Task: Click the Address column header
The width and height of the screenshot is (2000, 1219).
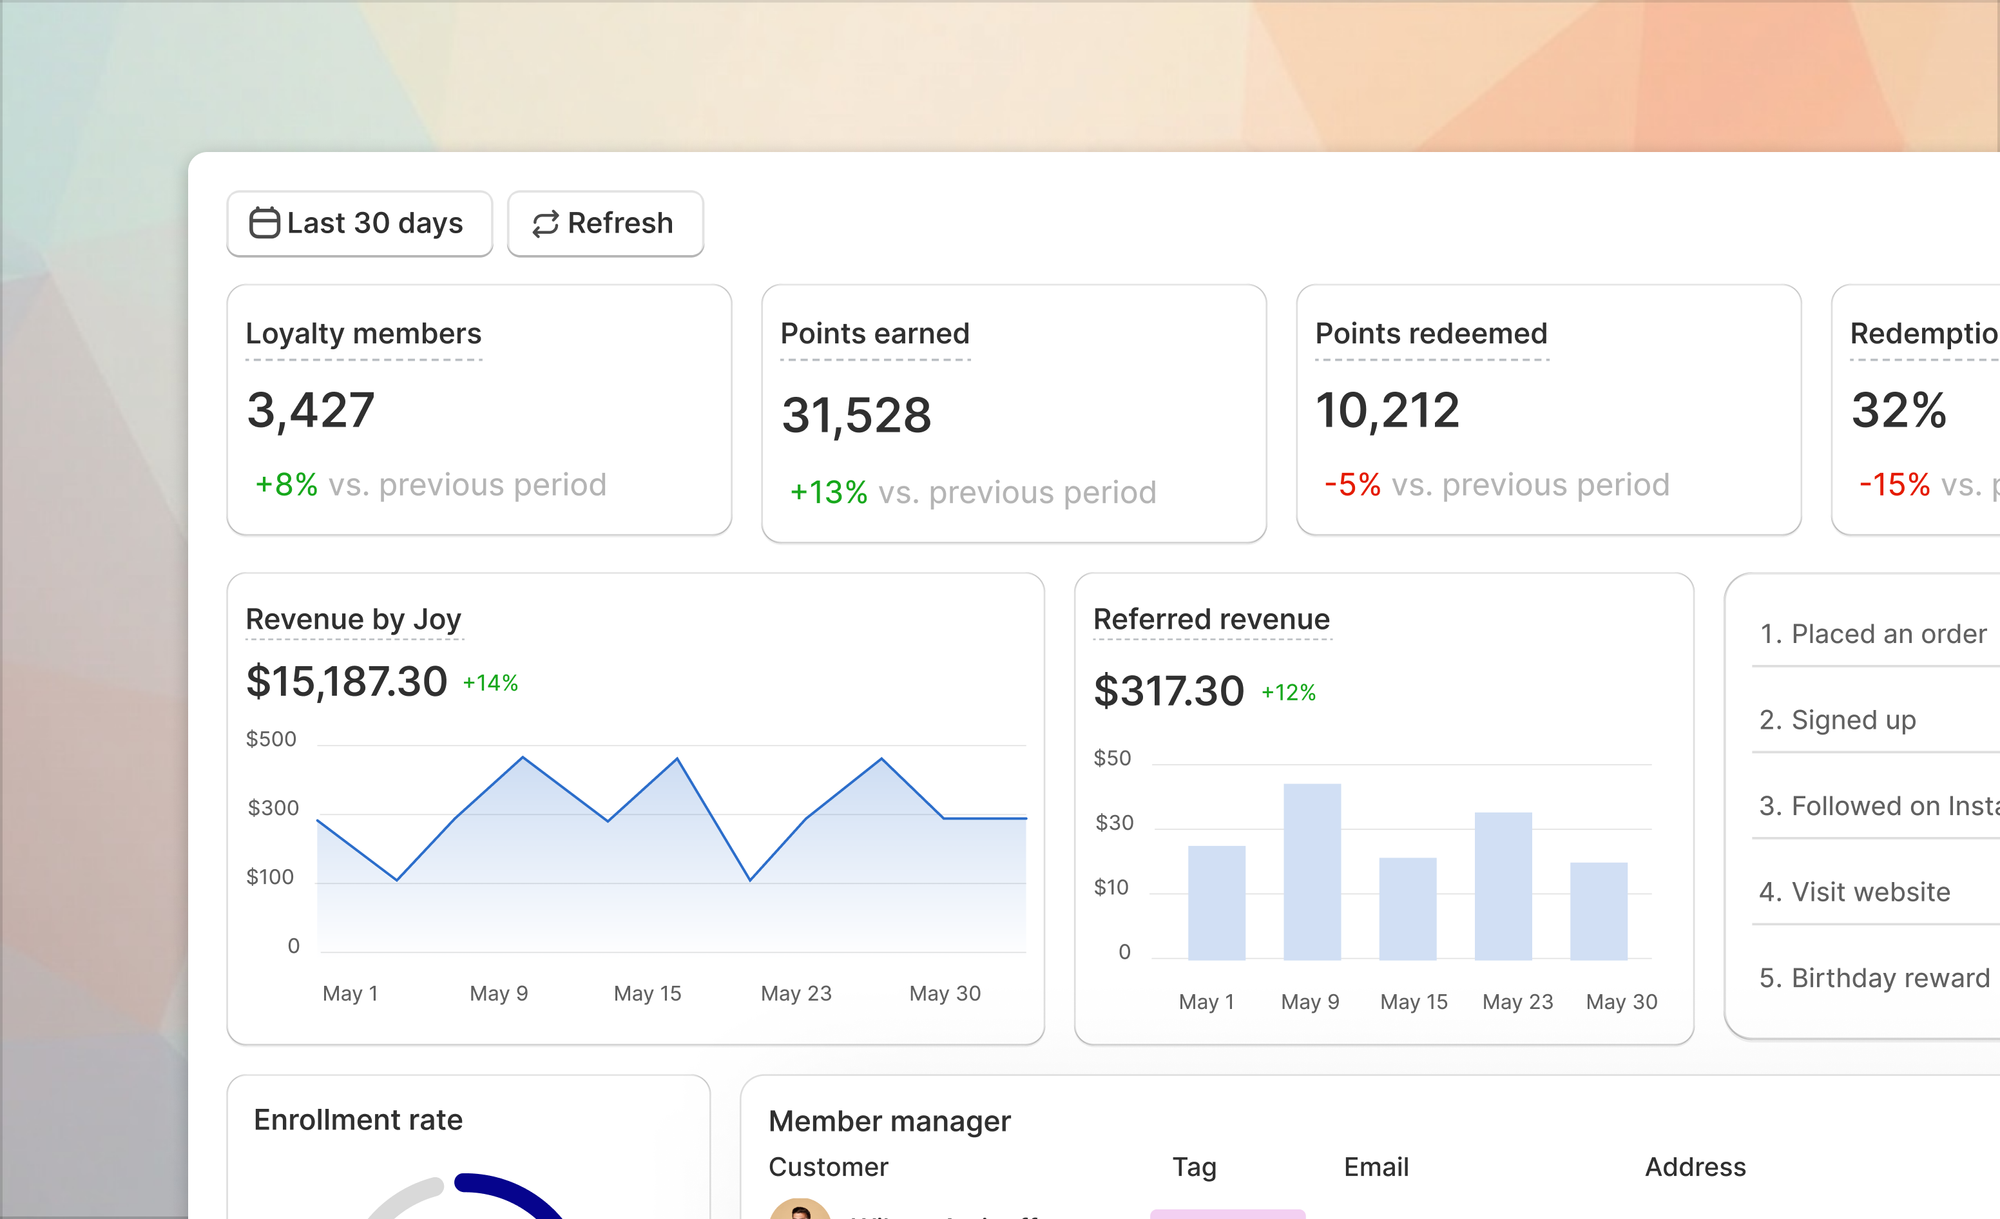Action: [x=1695, y=1167]
